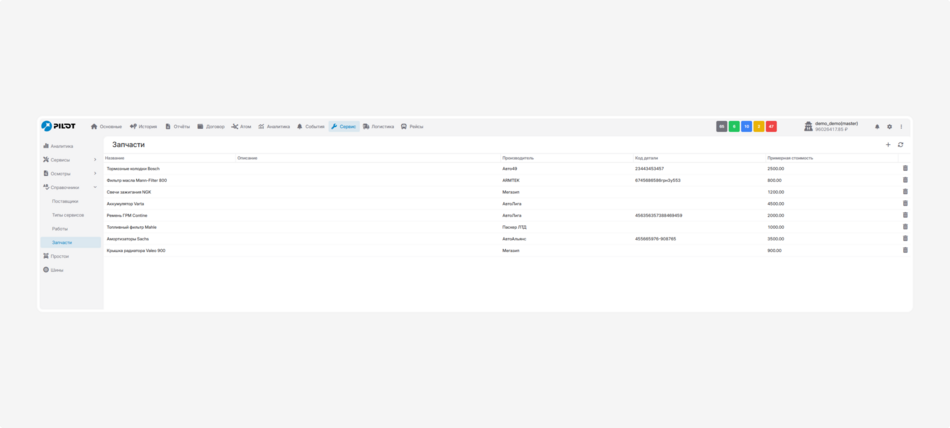
Task: Click the green status counter badge
Action: click(x=734, y=127)
